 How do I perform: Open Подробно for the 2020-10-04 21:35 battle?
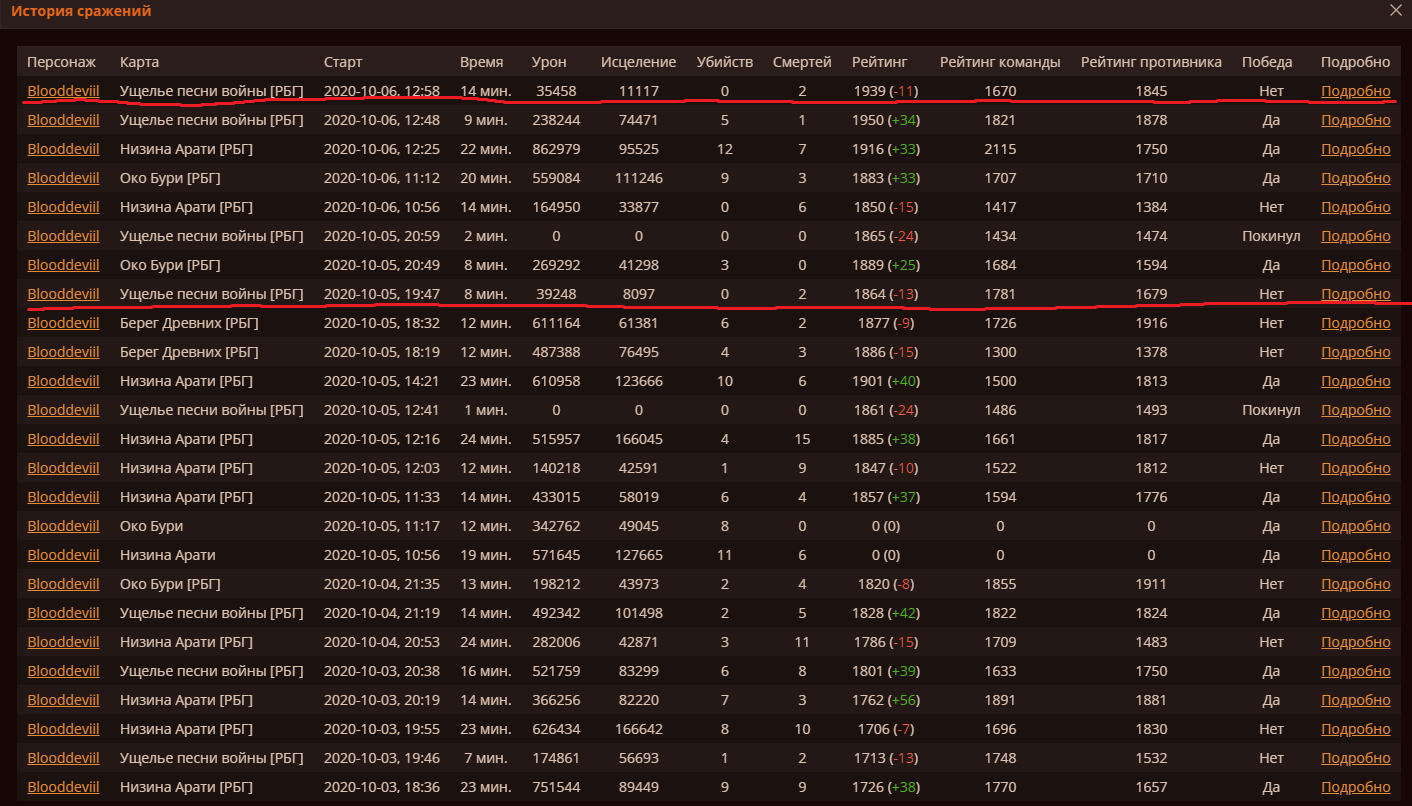click(1355, 584)
